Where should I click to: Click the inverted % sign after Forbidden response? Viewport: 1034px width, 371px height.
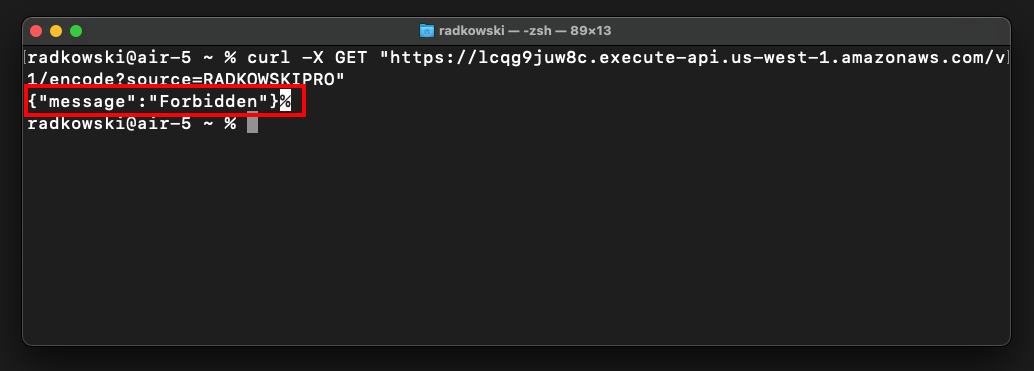(285, 101)
